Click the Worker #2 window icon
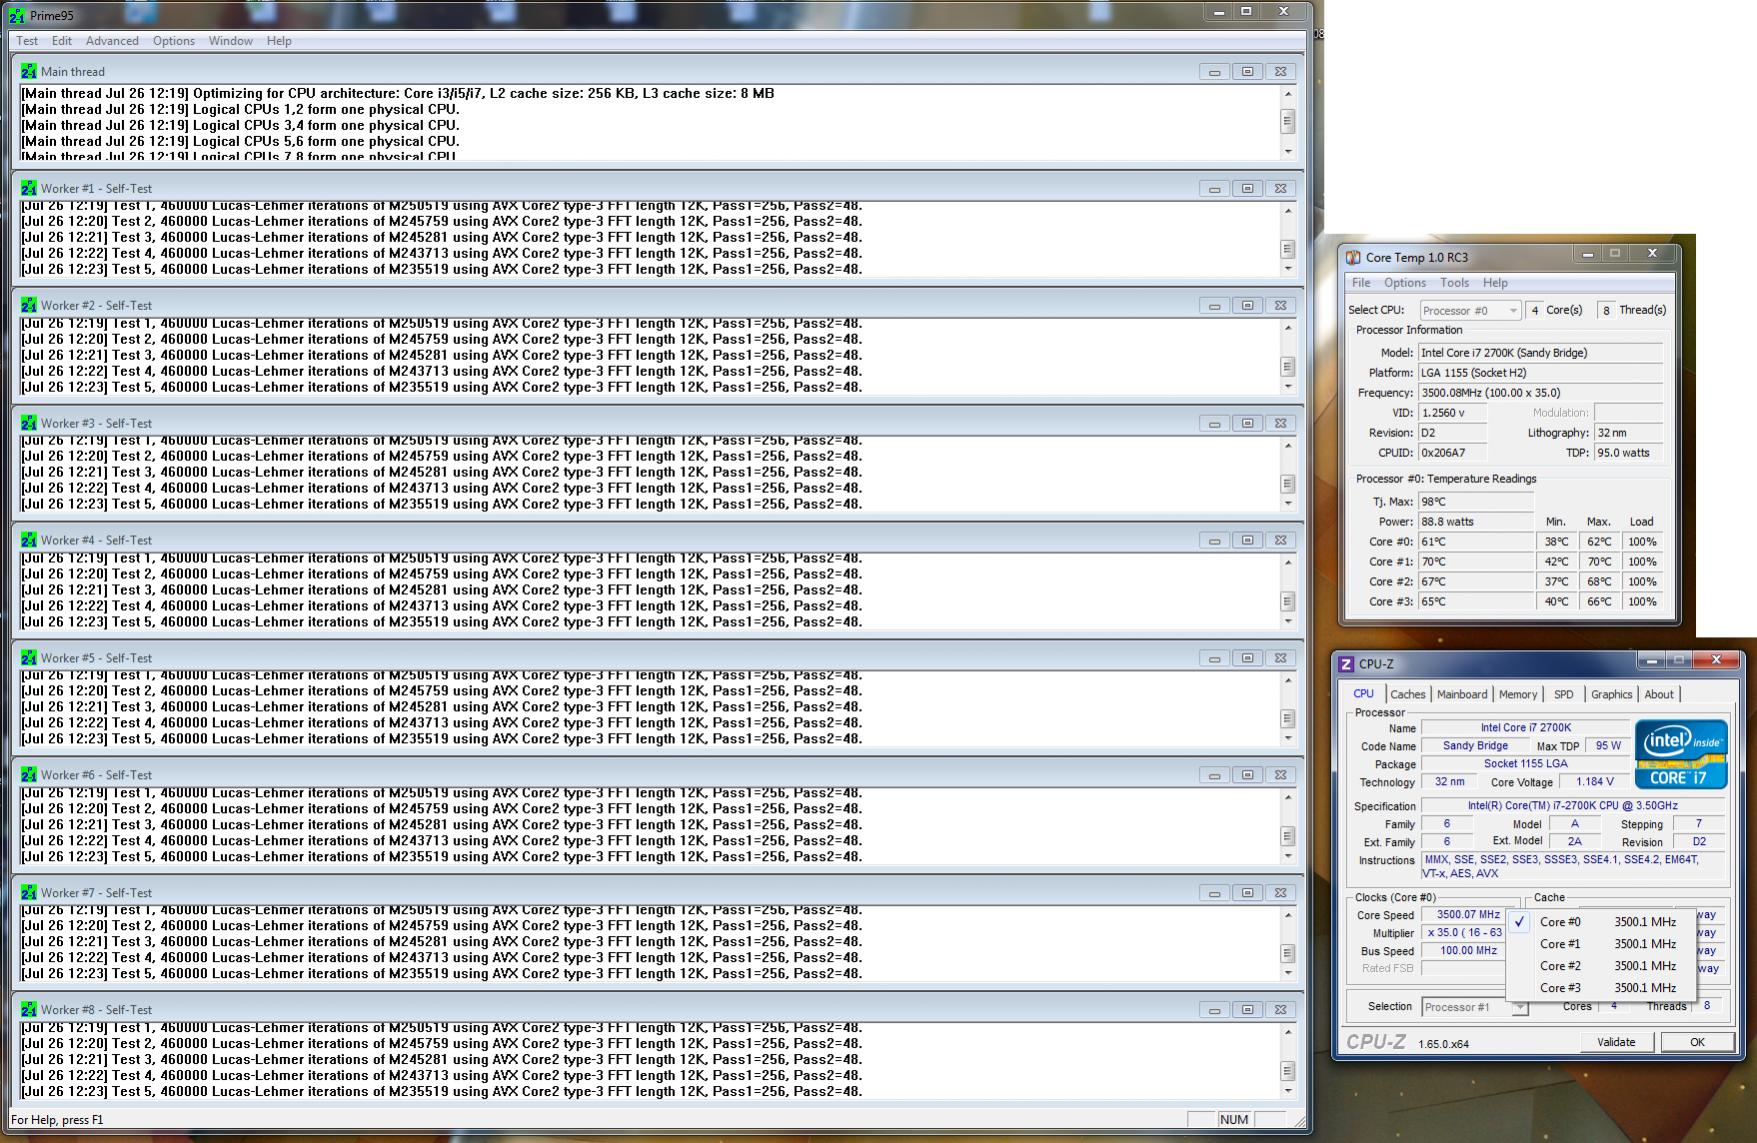The height and width of the screenshot is (1143, 1757). [x=29, y=305]
